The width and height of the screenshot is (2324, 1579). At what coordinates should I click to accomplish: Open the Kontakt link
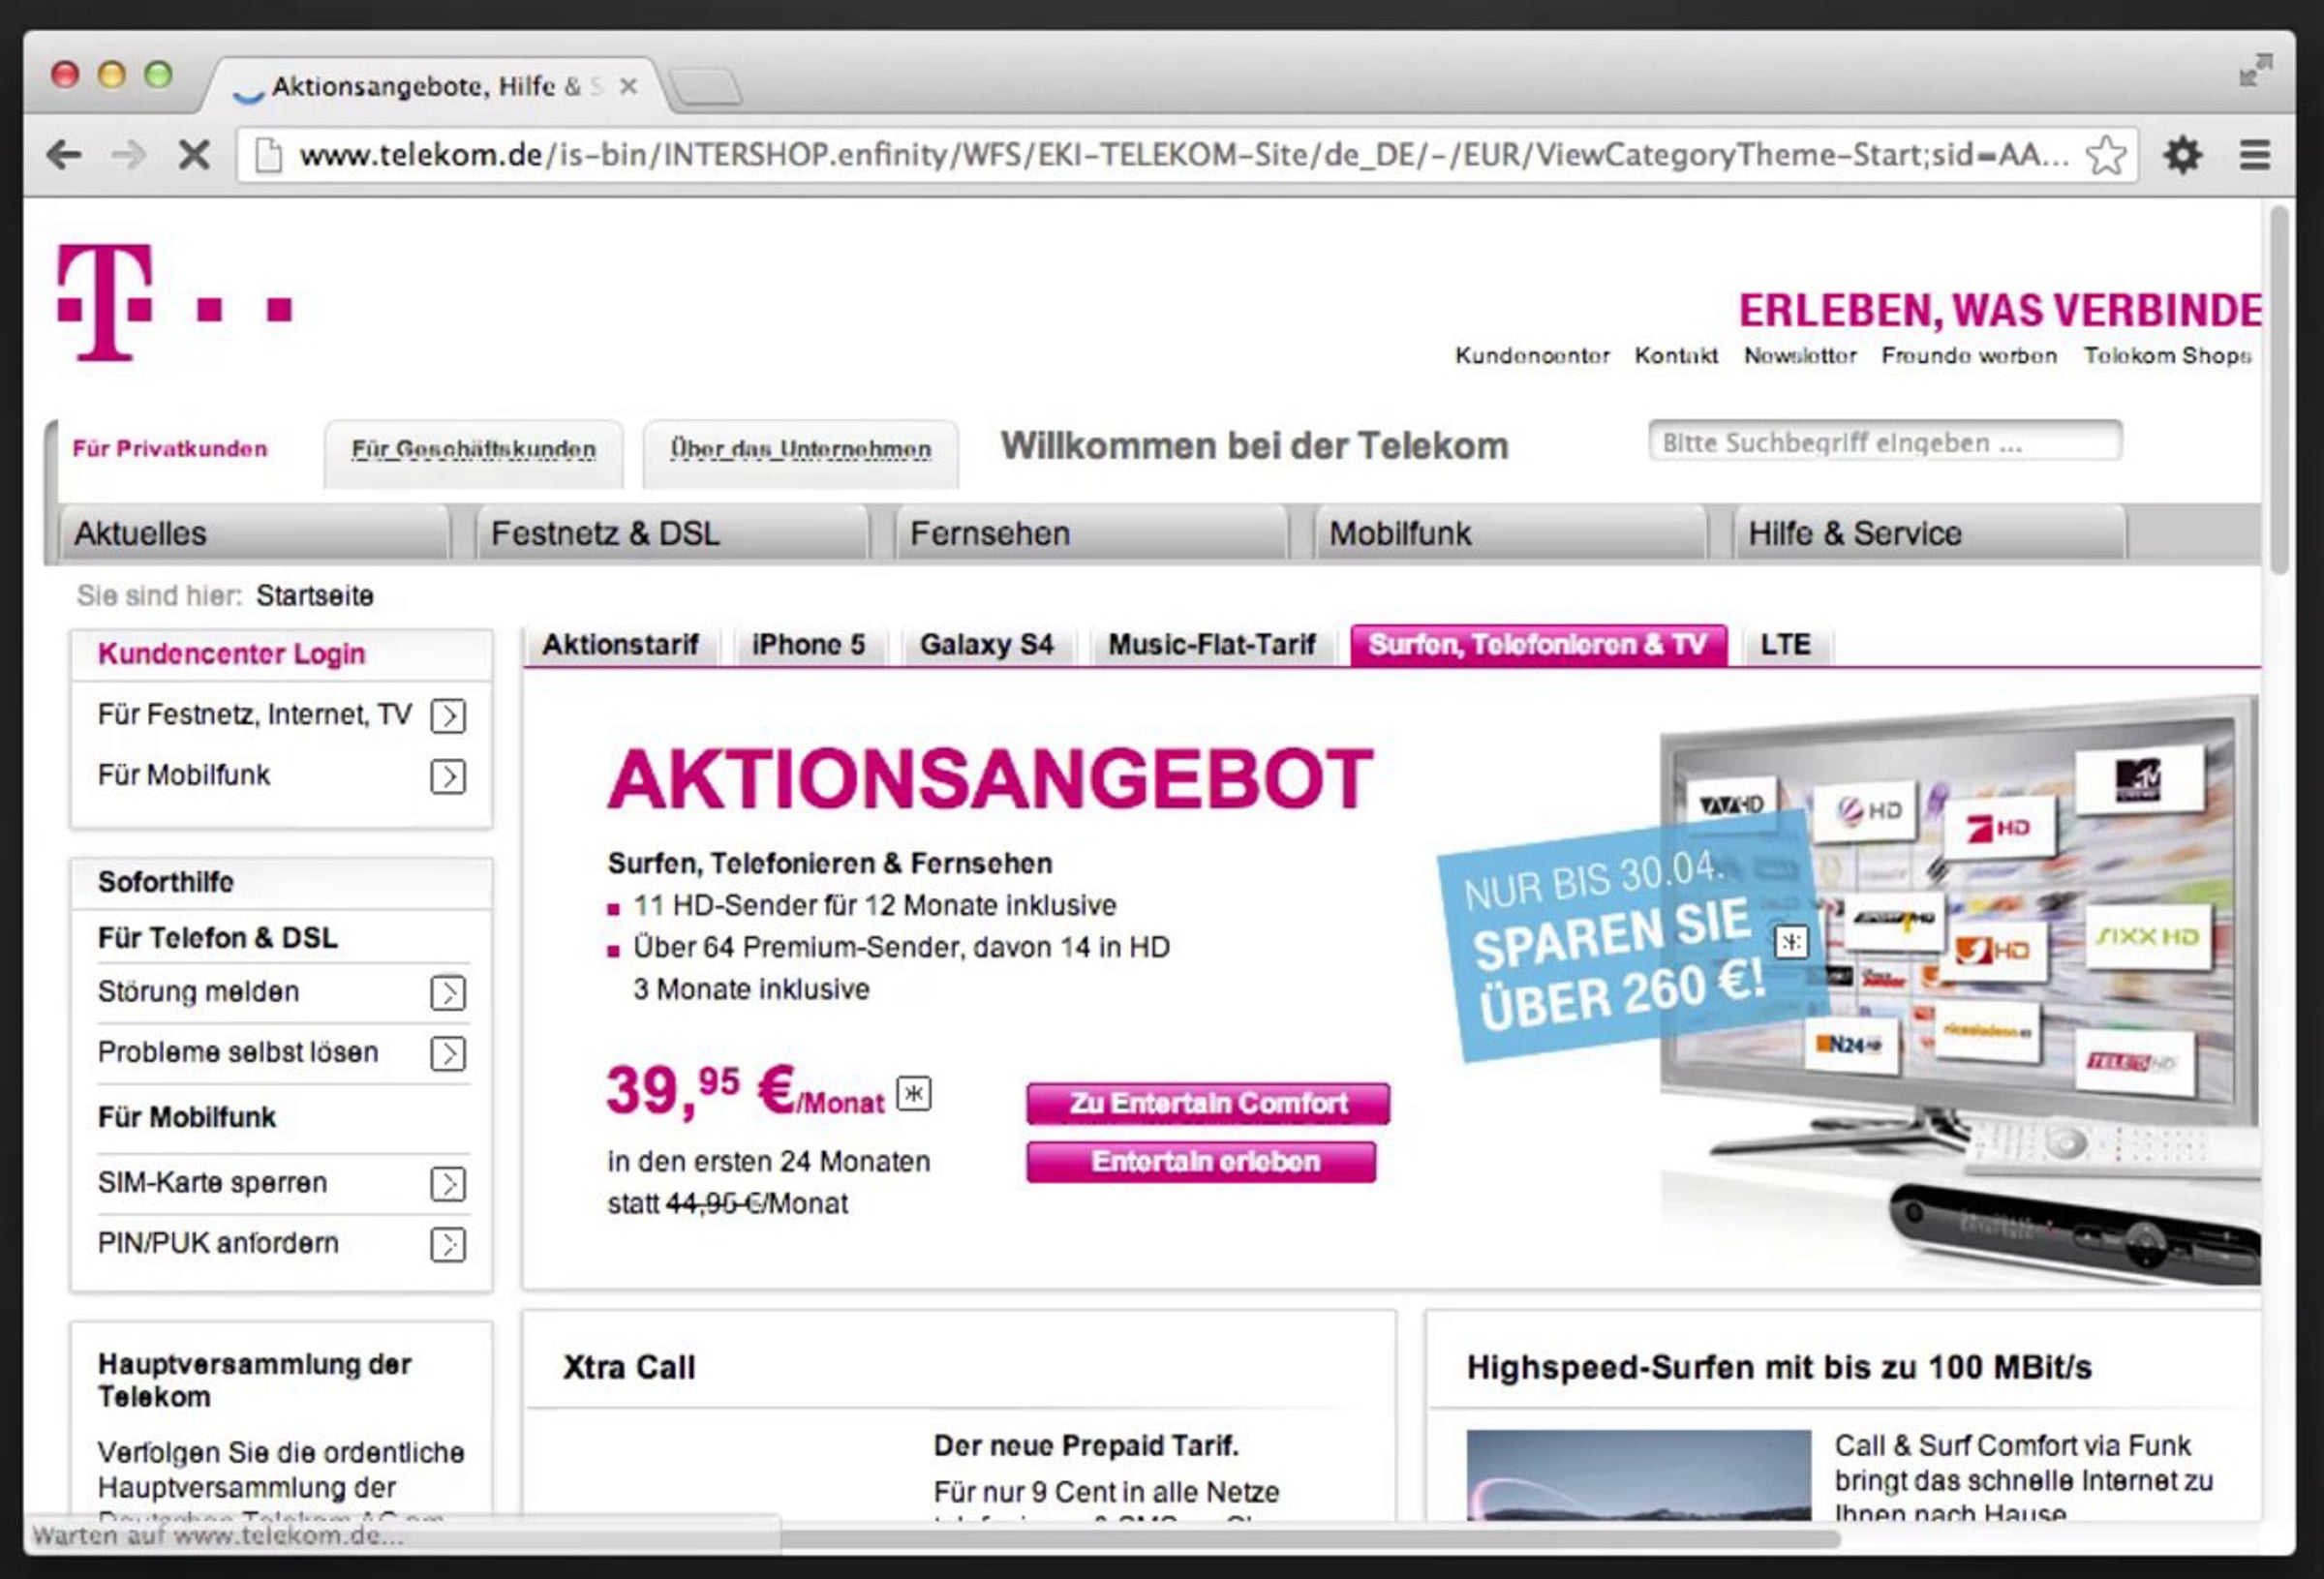click(x=1676, y=356)
